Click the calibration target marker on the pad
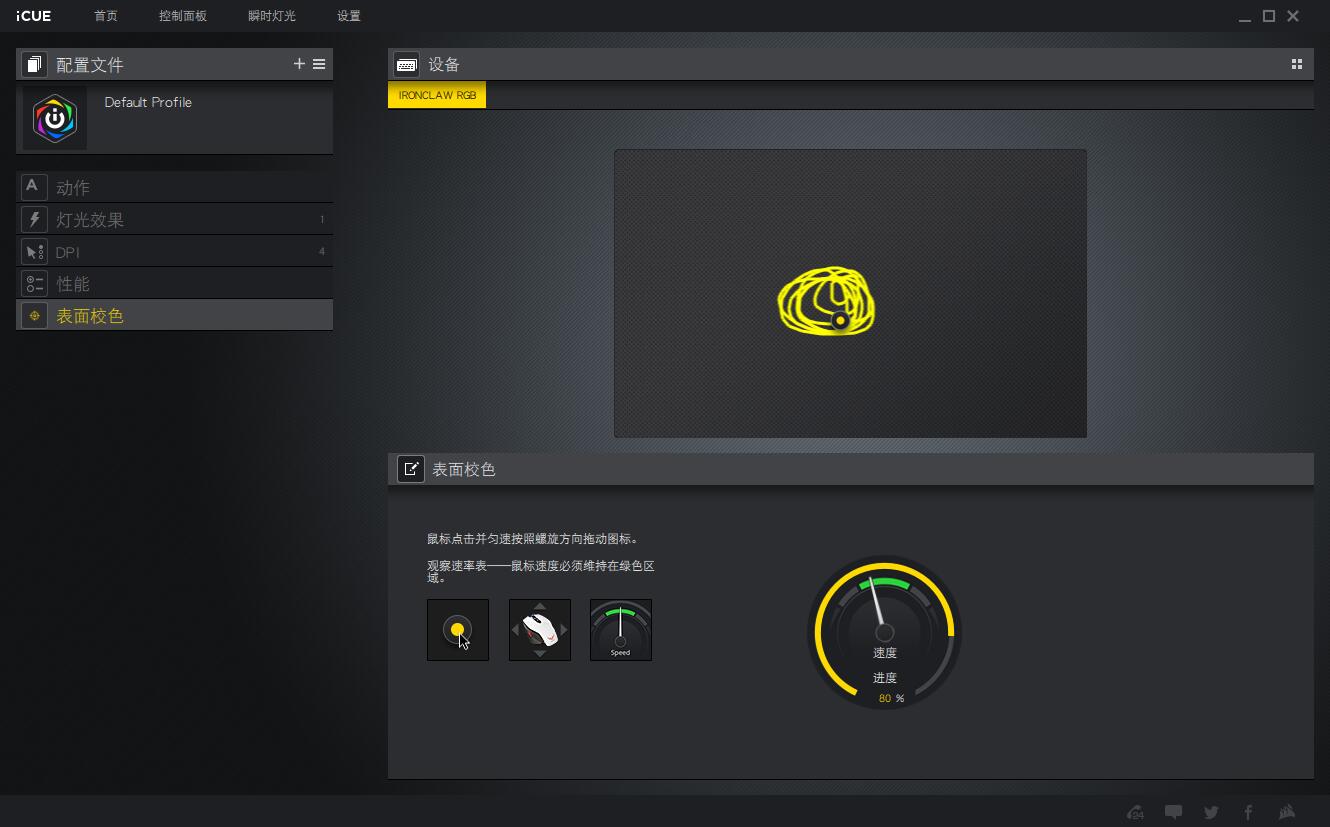 click(x=840, y=321)
